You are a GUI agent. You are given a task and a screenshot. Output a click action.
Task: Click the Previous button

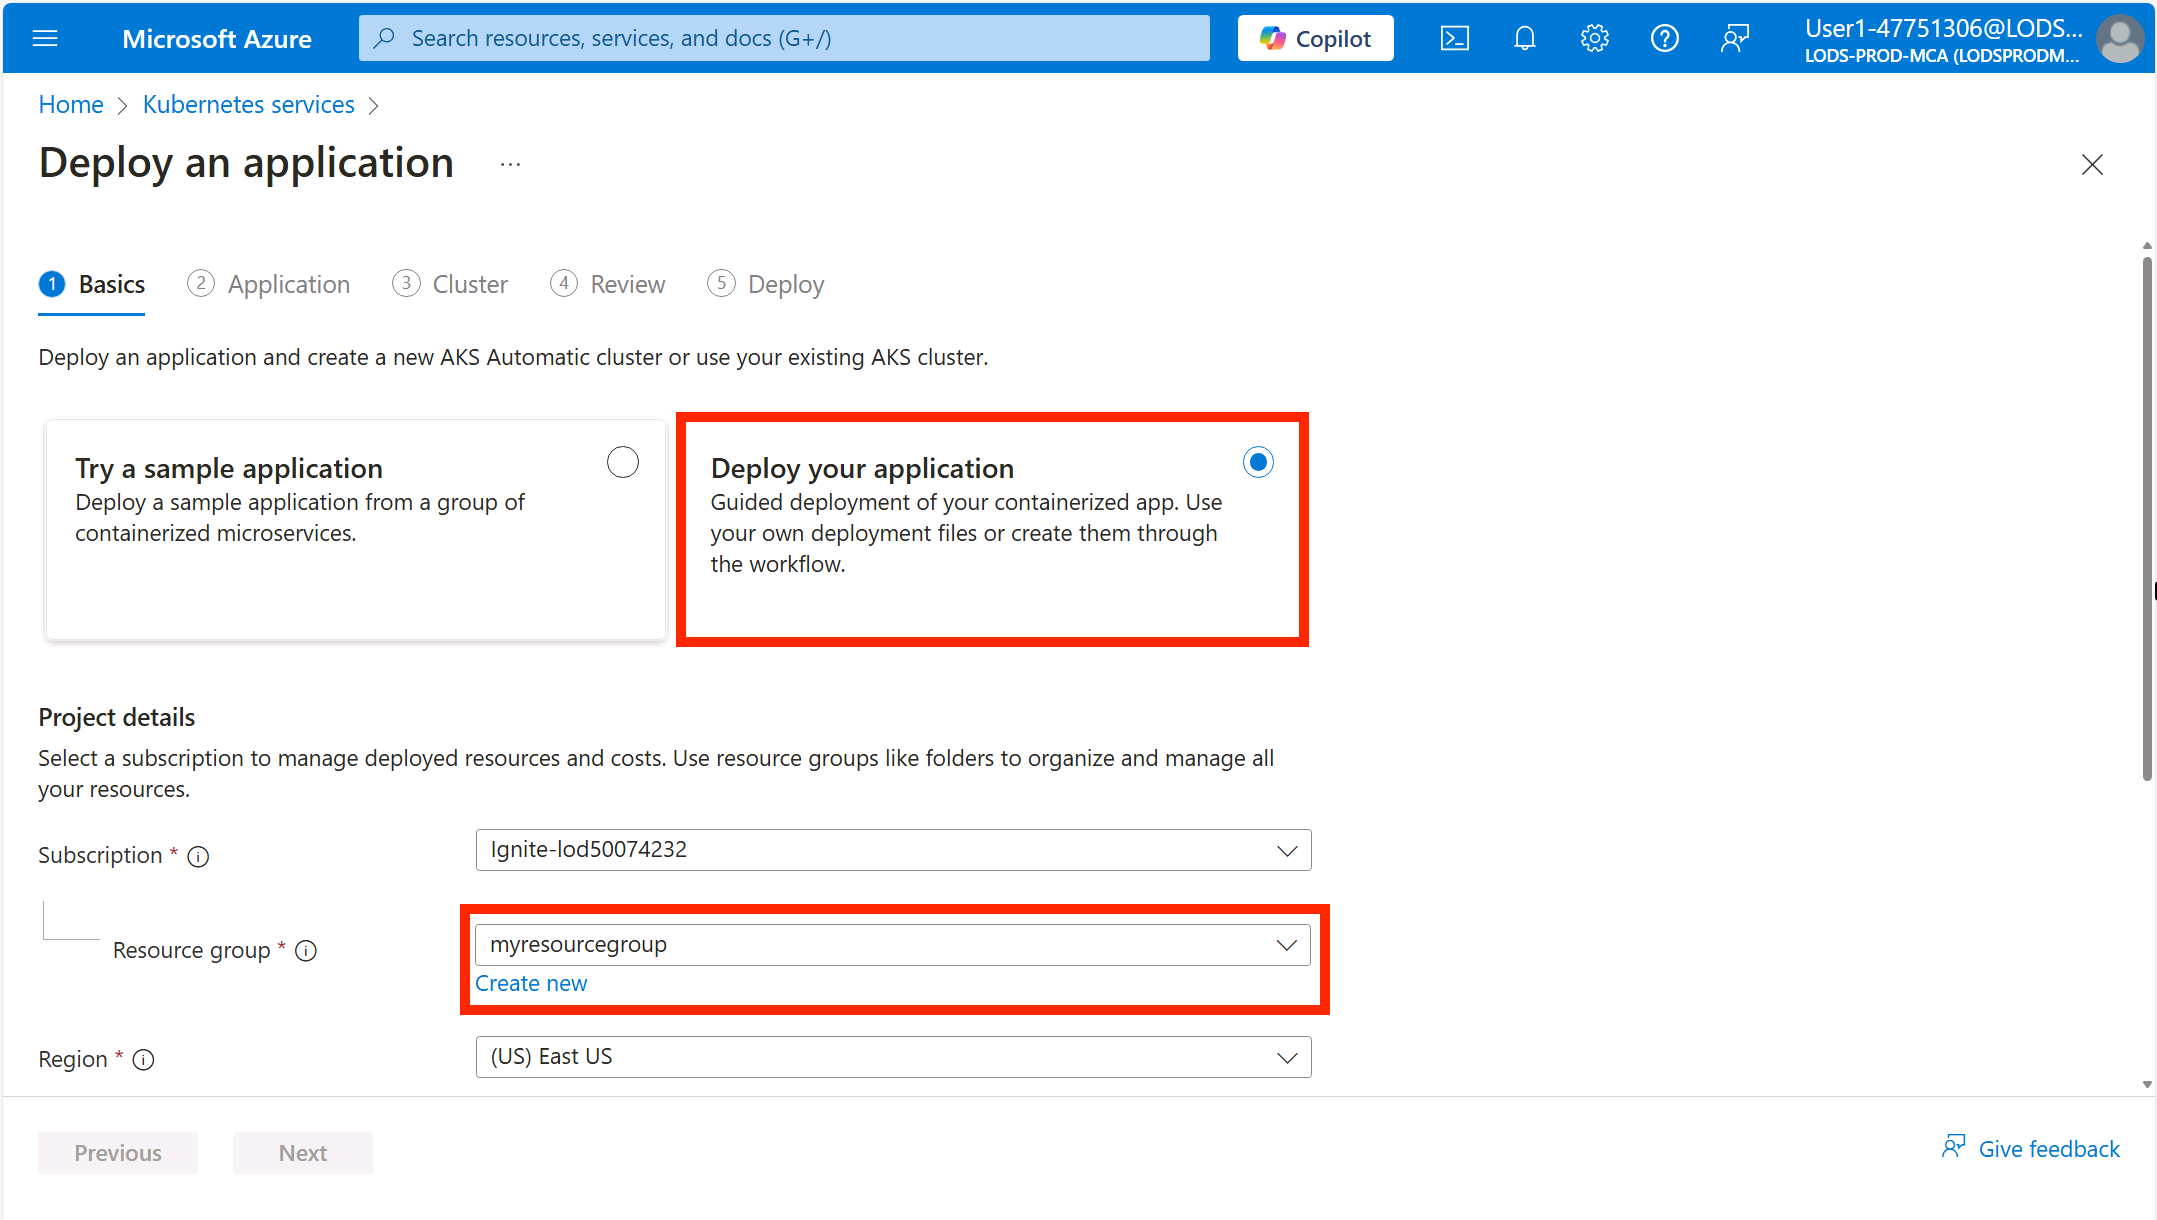[x=117, y=1152]
